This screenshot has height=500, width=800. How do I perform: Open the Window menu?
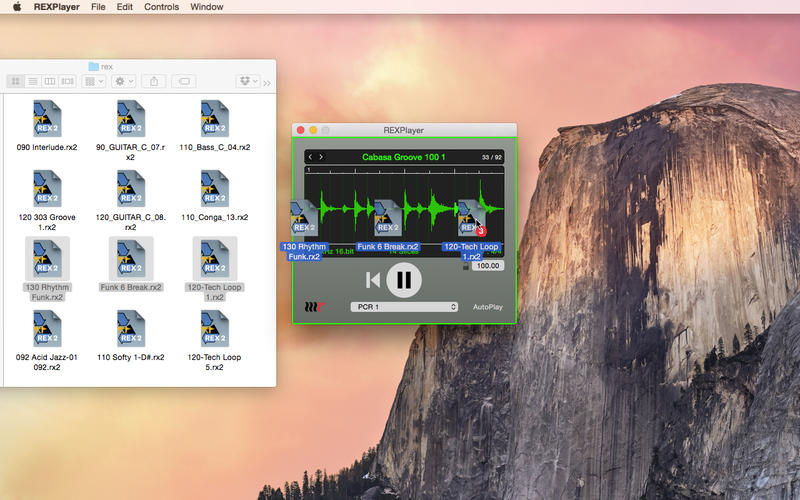pos(207,7)
